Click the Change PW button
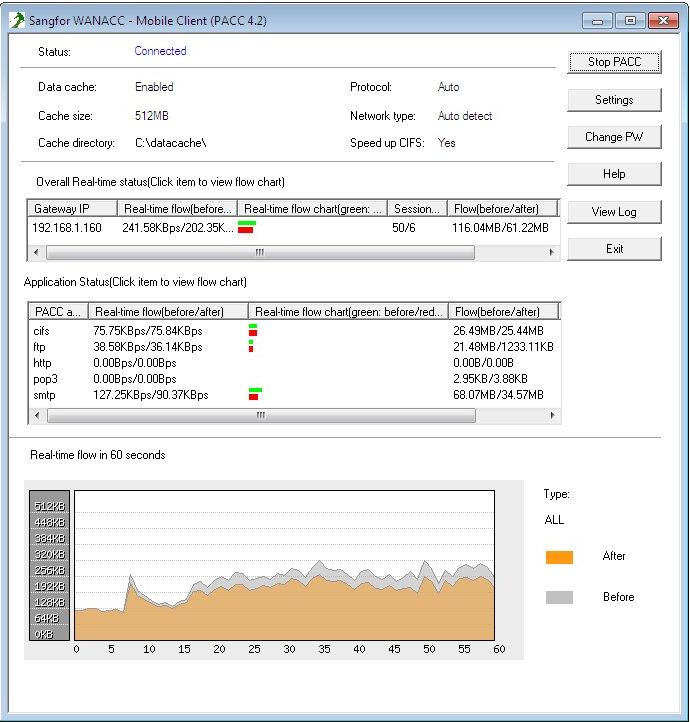The height and width of the screenshot is (722, 690). coord(615,137)
